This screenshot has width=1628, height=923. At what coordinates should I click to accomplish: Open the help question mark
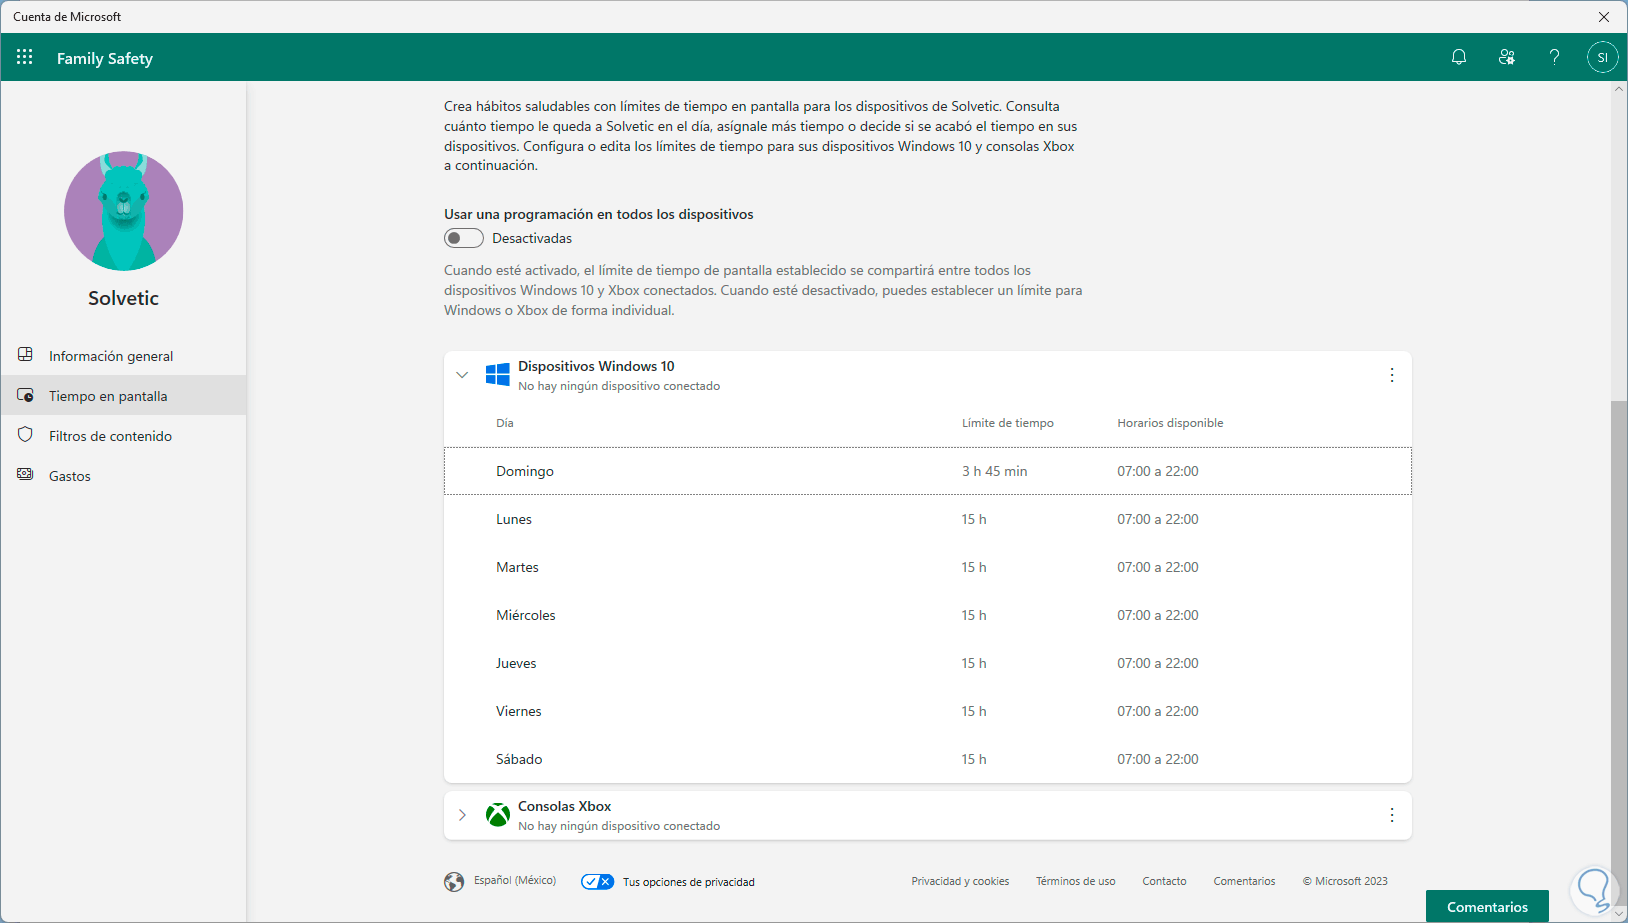pos(1554,57)
